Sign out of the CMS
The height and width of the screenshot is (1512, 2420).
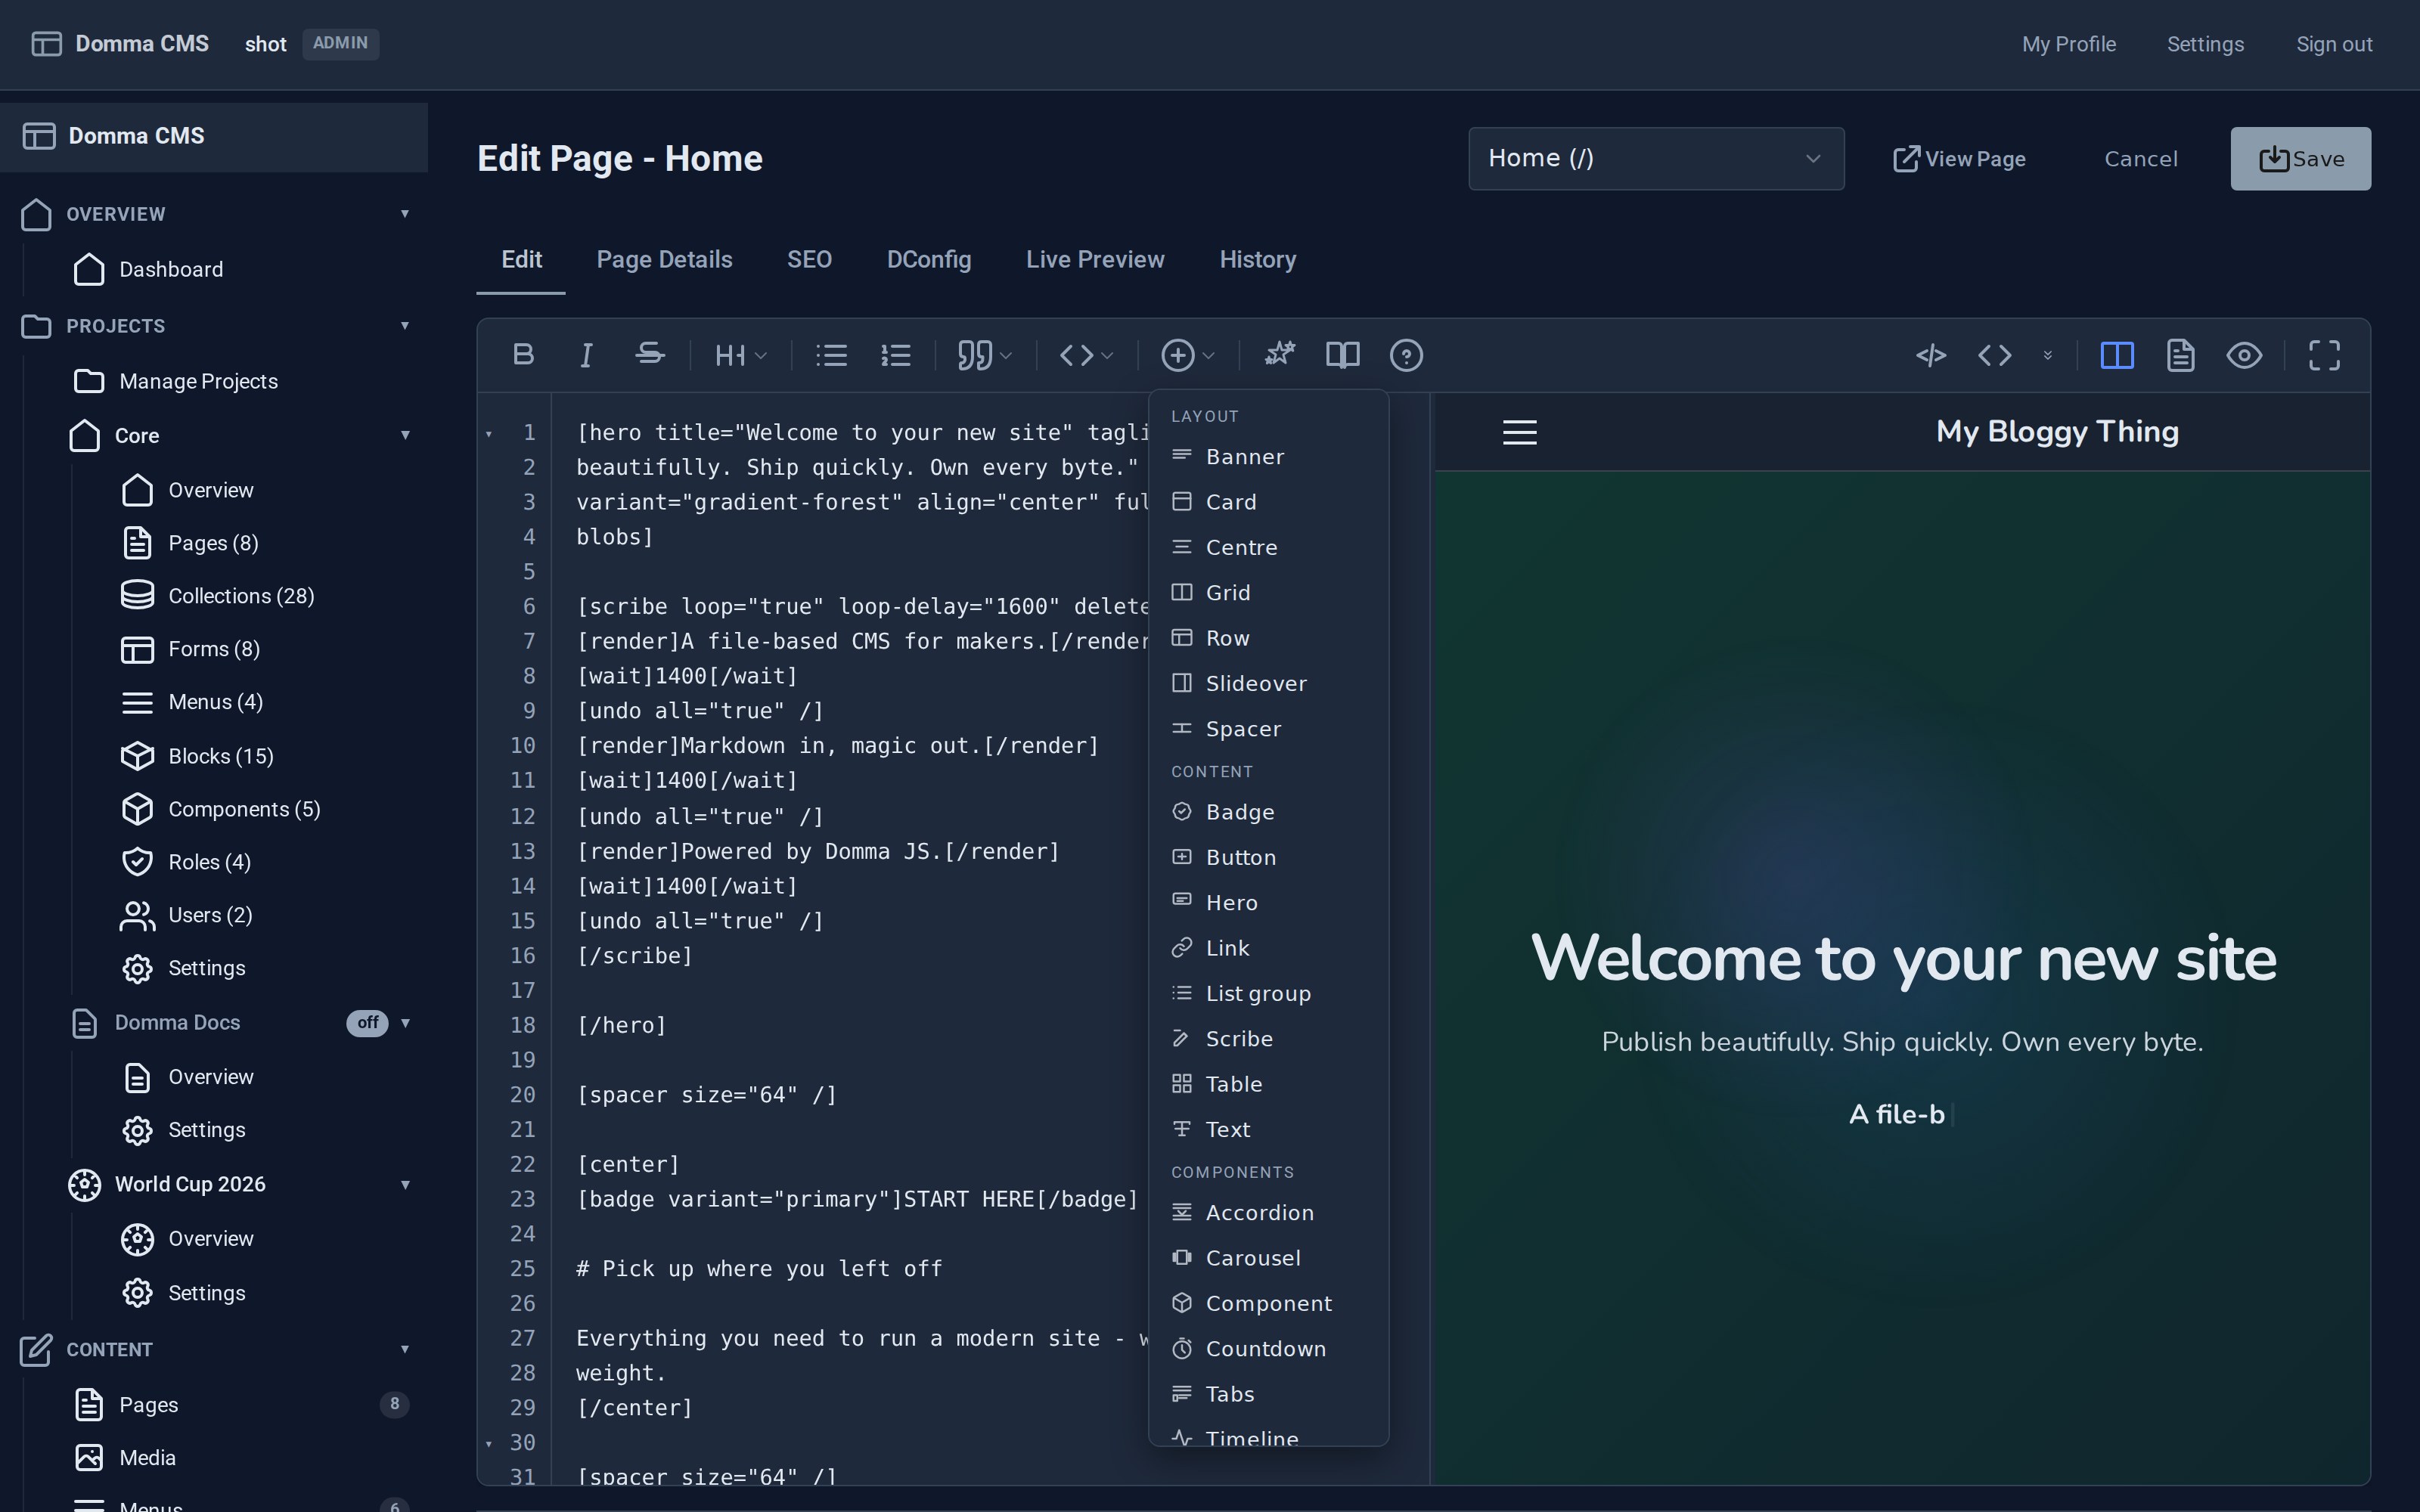point(2333,44)
